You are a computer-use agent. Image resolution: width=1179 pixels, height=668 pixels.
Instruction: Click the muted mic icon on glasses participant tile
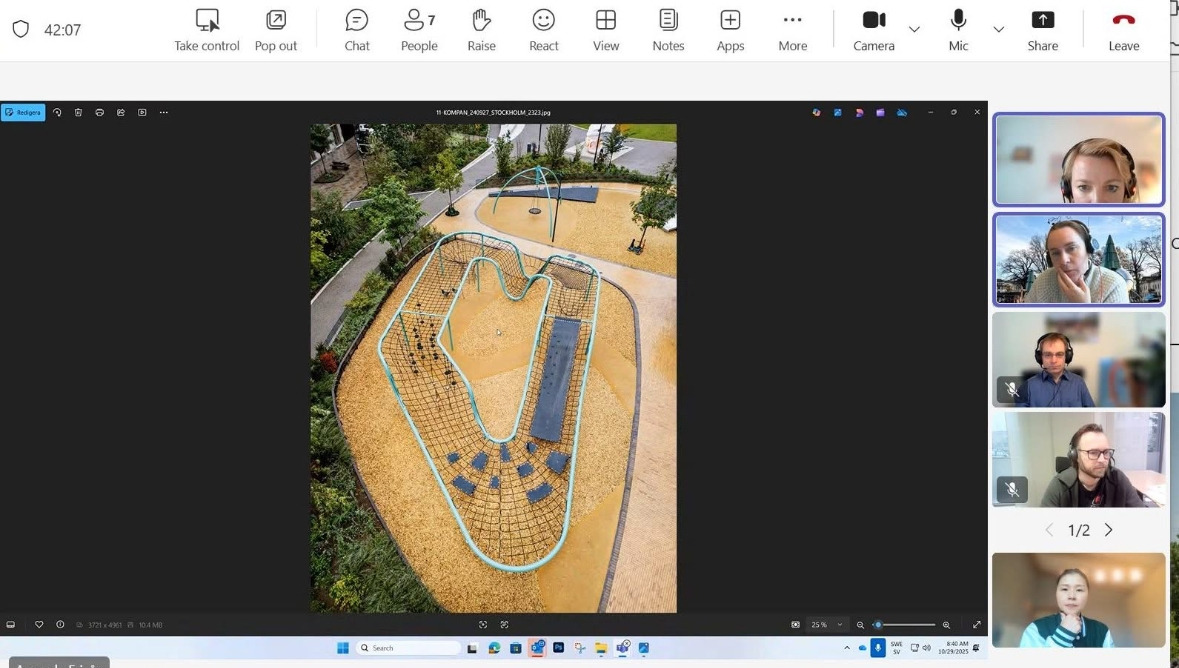(x=1012, y=490)
